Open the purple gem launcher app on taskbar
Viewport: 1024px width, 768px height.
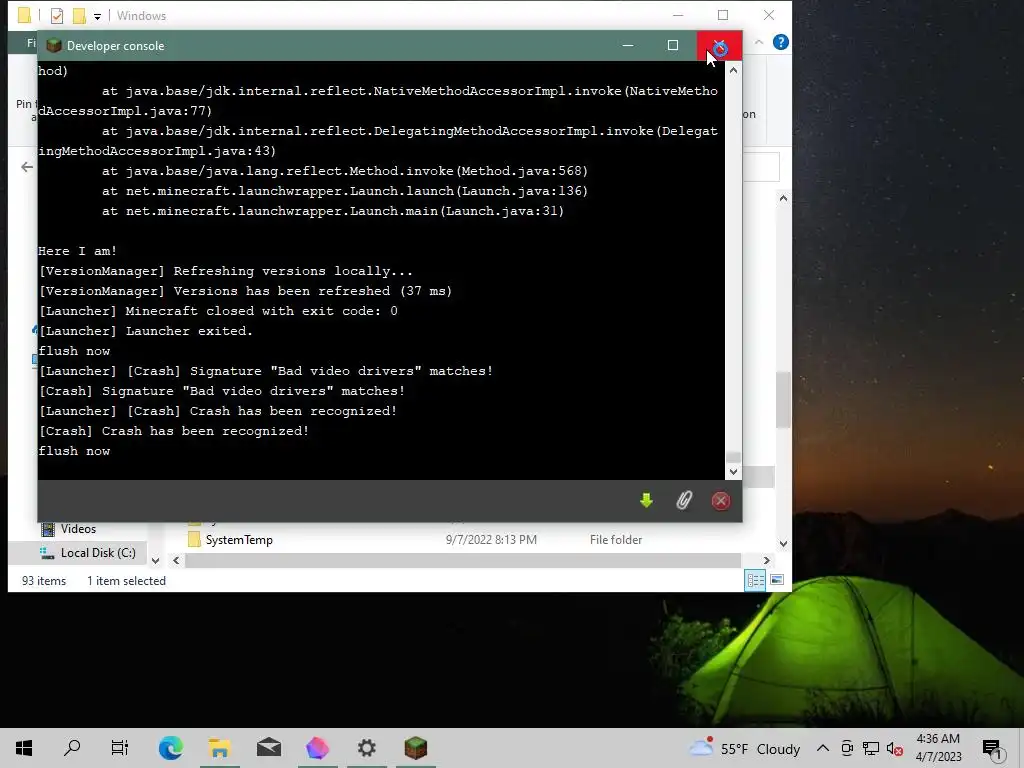[x=317, y=748]
